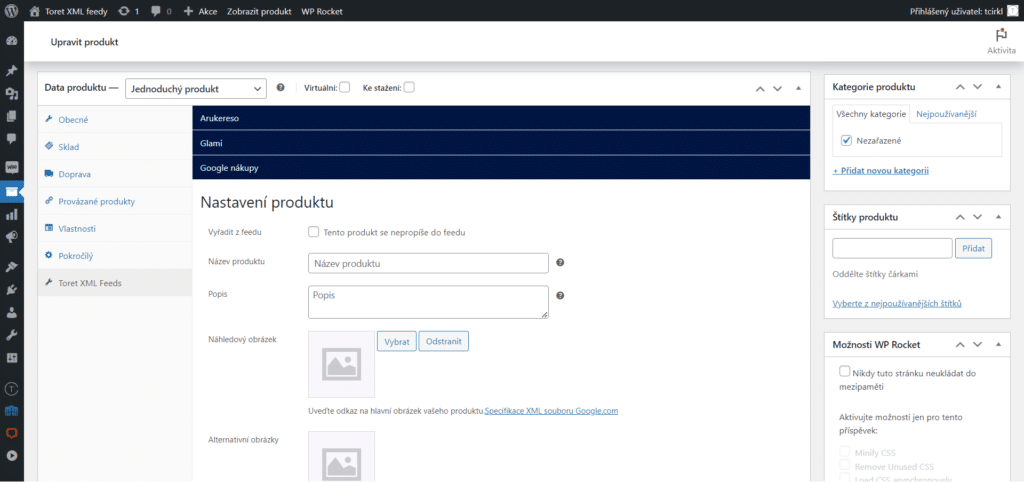Collapse the Možnosti WP Rocket panel triangle

coord(998,344)
